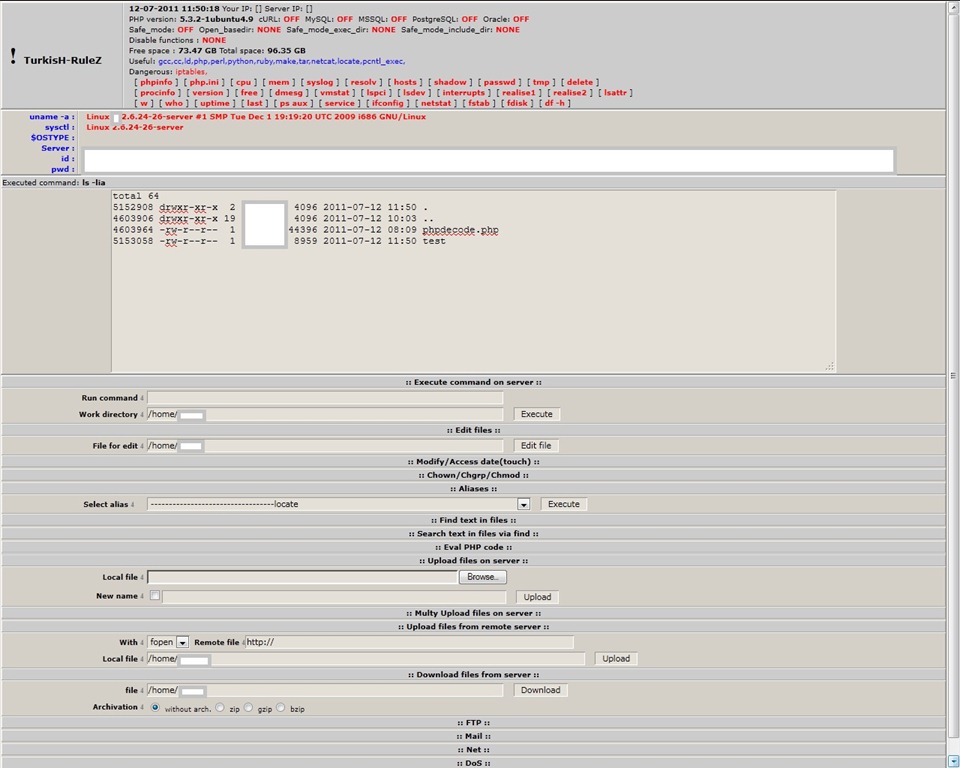Tick the New name checkbox
This screenshot has height=768, width=960.
tap(155, 595)
